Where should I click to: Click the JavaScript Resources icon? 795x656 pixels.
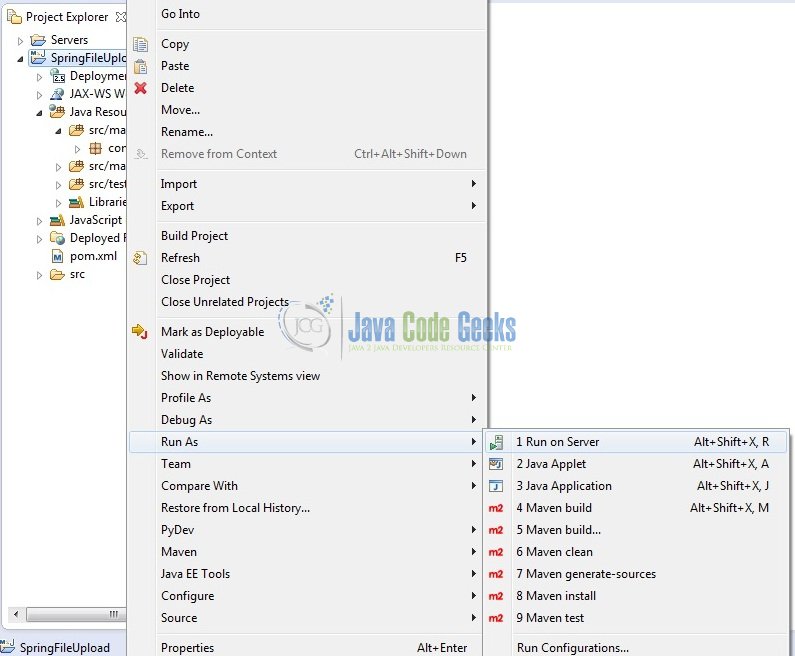(x=57, y=221)
